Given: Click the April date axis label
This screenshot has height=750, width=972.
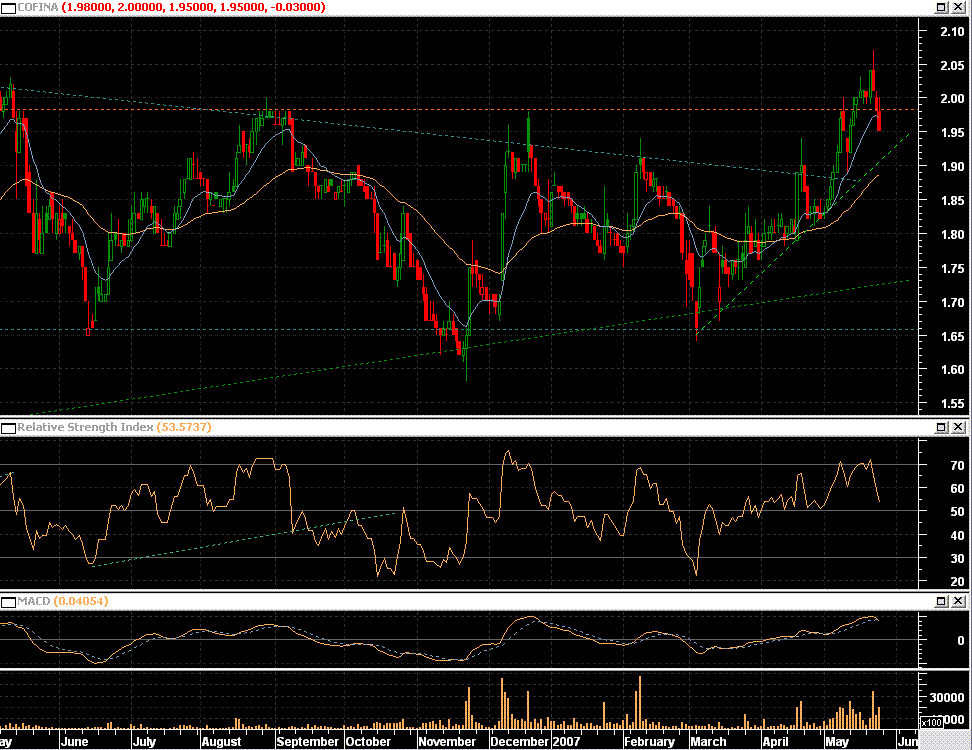Looking at the screenshot, I should click(775, 742).
